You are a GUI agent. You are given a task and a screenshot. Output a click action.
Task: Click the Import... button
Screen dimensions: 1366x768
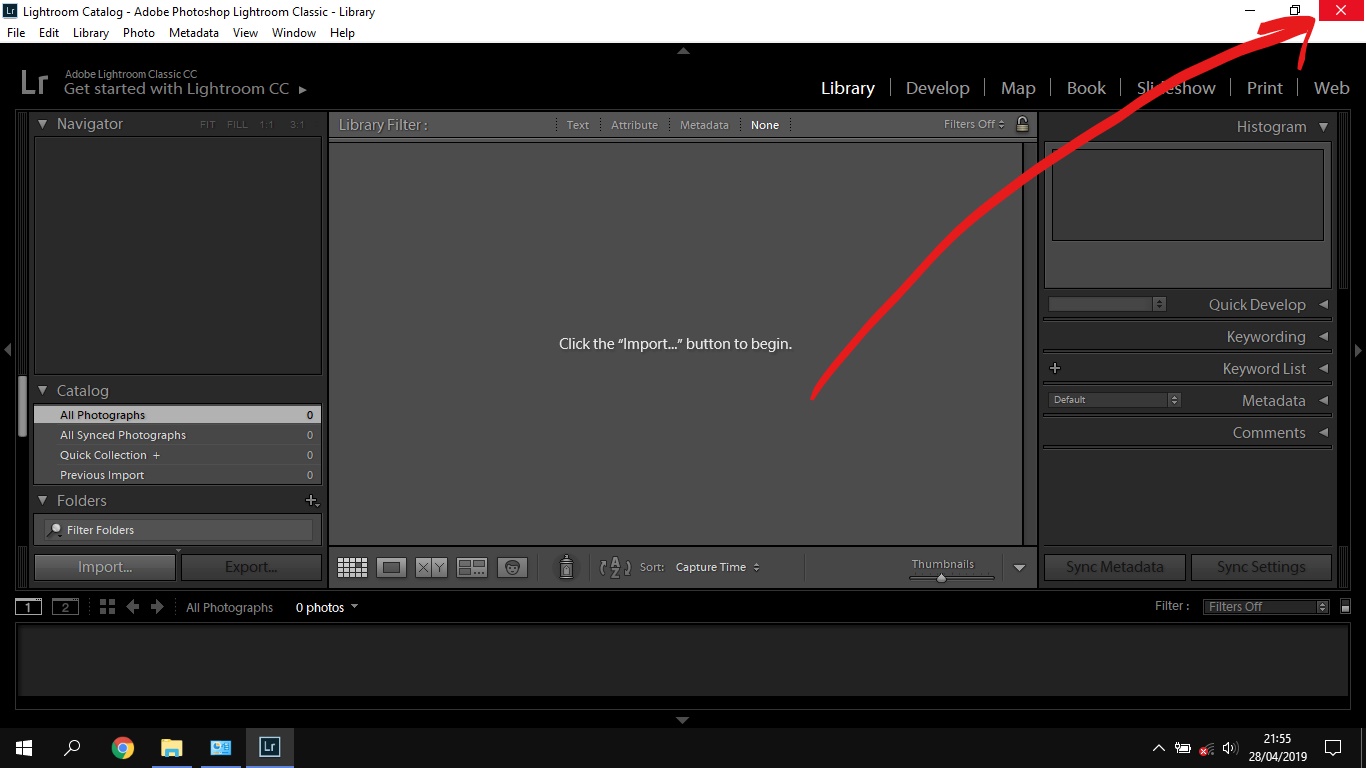point(105,567)
